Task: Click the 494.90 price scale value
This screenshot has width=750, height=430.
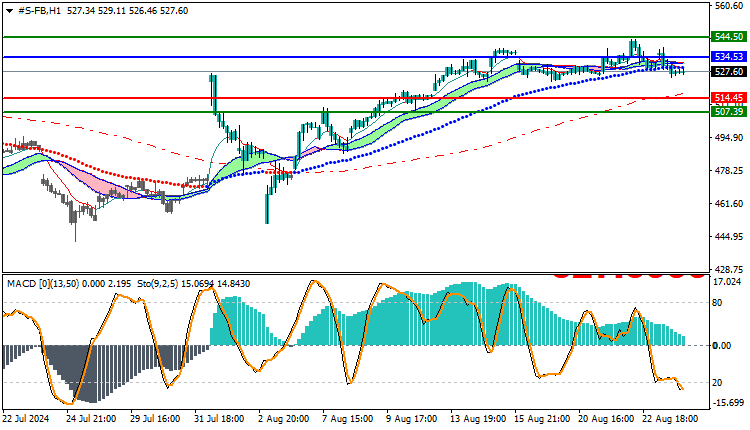Action: tap(728, 138)
